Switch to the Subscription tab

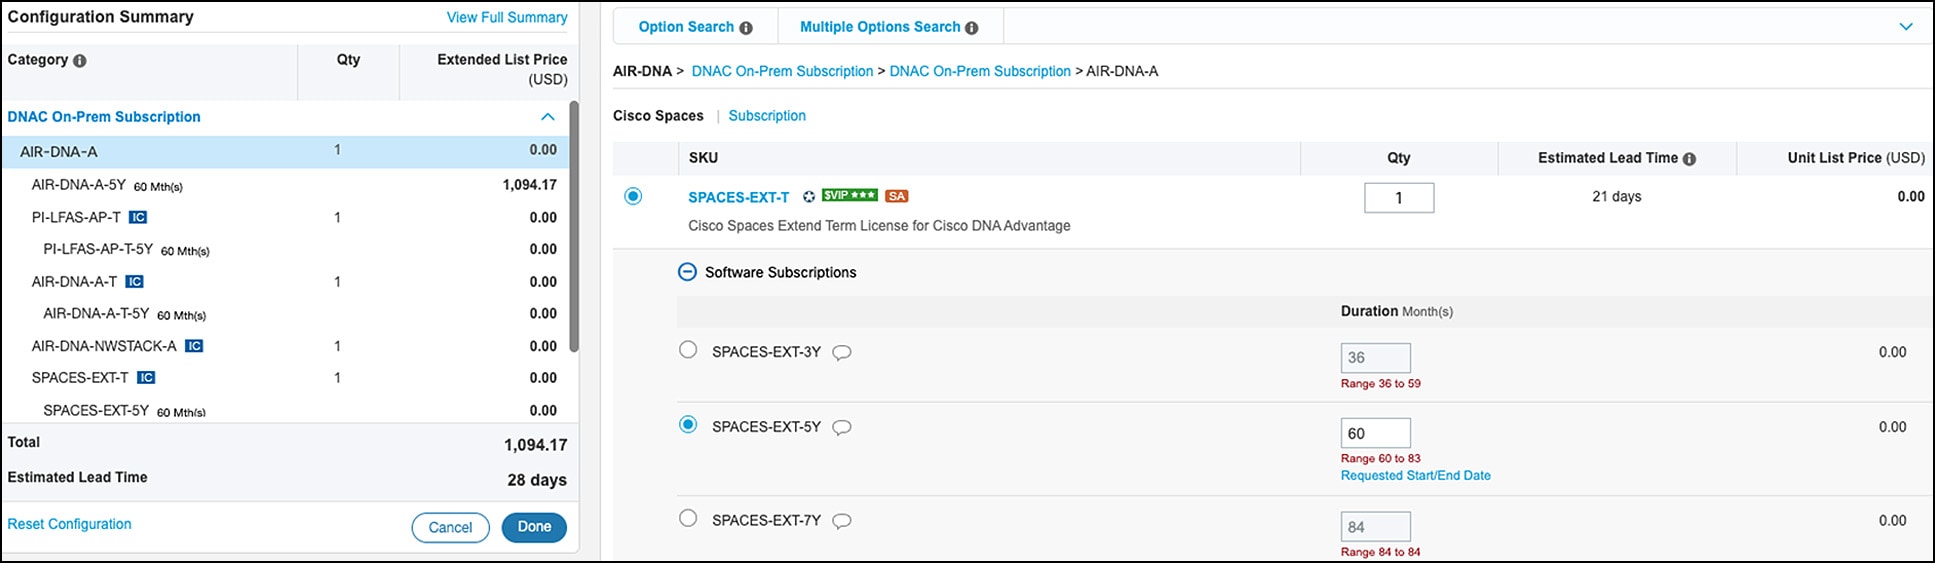767,116
